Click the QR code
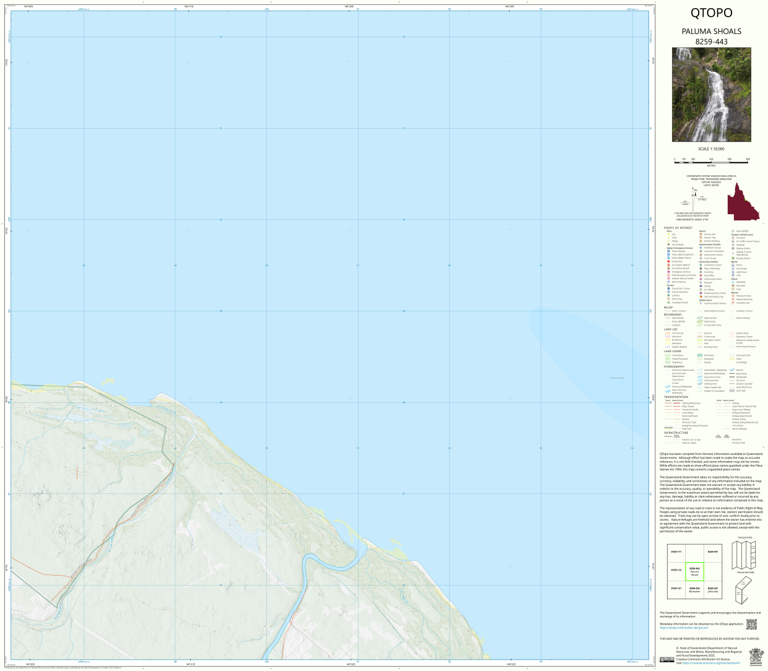Viewport: 768px width, 671px height. click(x=751, y=624)
